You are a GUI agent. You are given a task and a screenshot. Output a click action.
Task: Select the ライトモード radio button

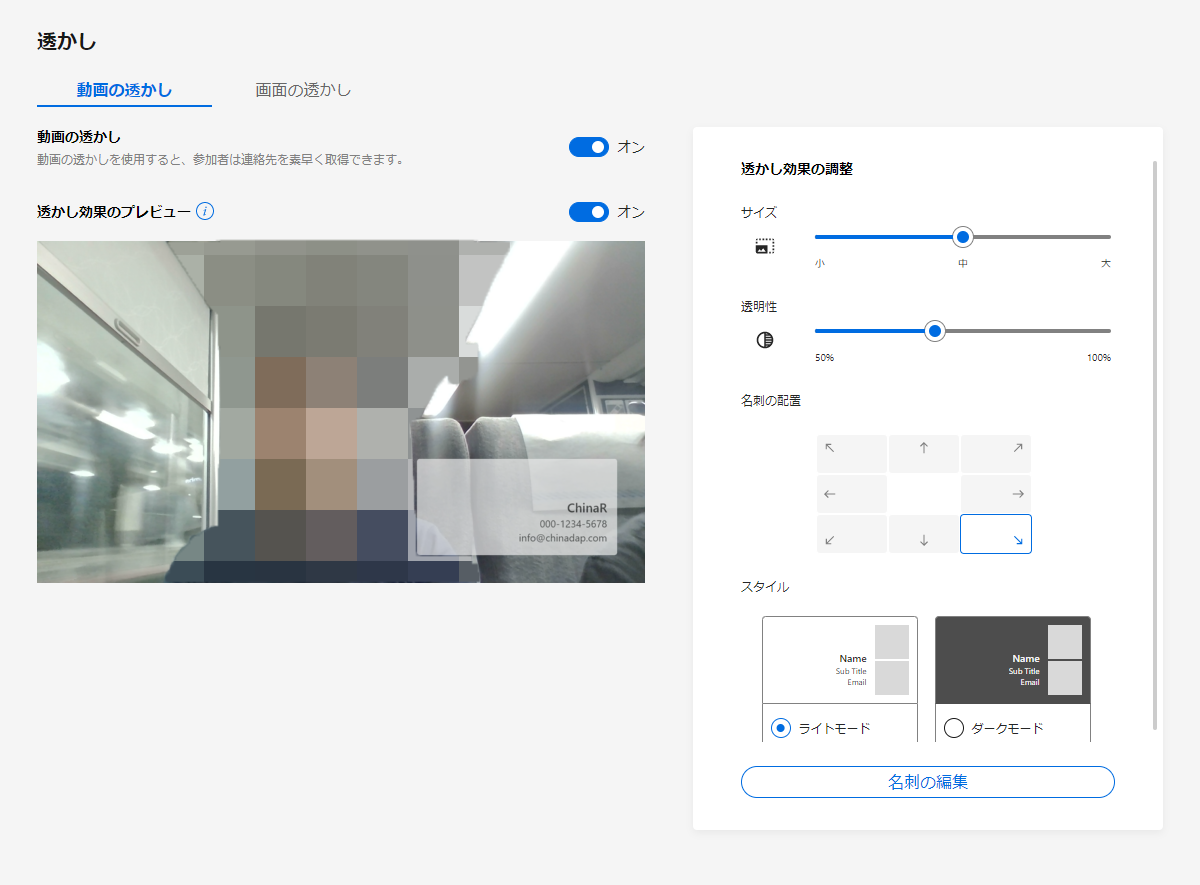click(781, 728)
